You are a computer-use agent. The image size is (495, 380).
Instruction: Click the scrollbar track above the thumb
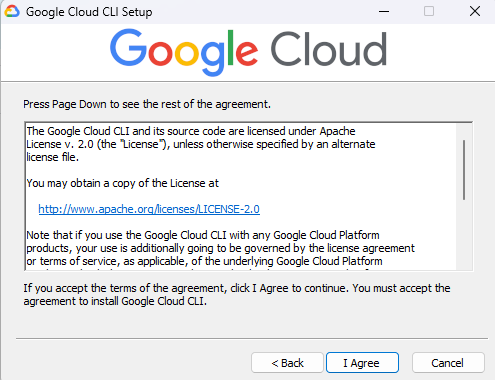[464, 132]
